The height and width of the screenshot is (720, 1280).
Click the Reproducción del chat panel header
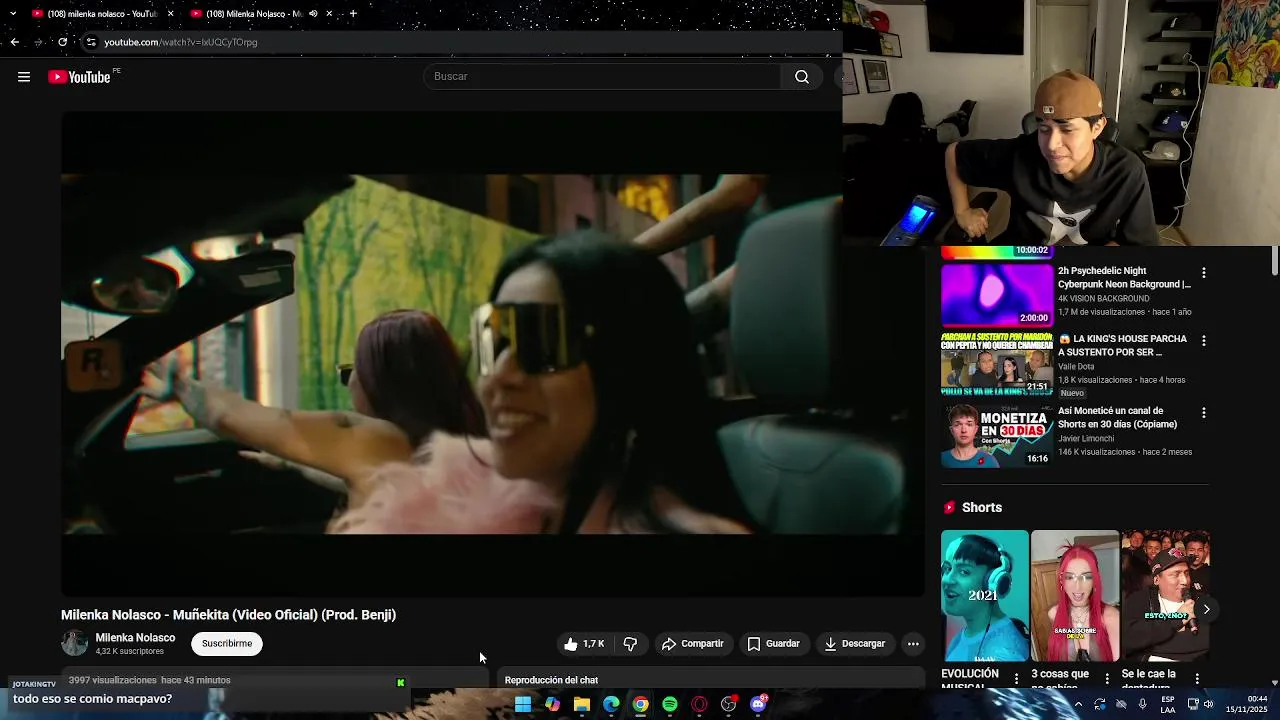(x=710, y=680)
